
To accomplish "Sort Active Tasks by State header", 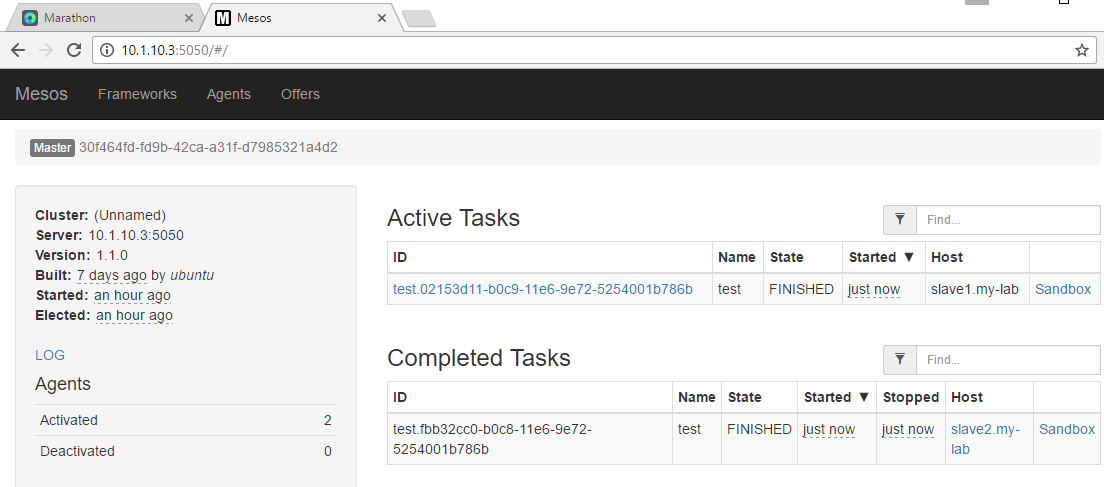I will click(x=803, y=258).
